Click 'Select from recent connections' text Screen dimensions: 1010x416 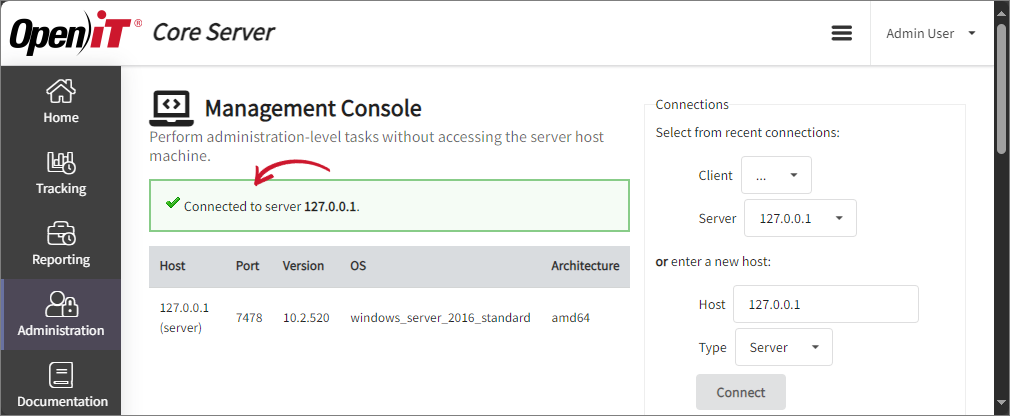pos(748,133)
